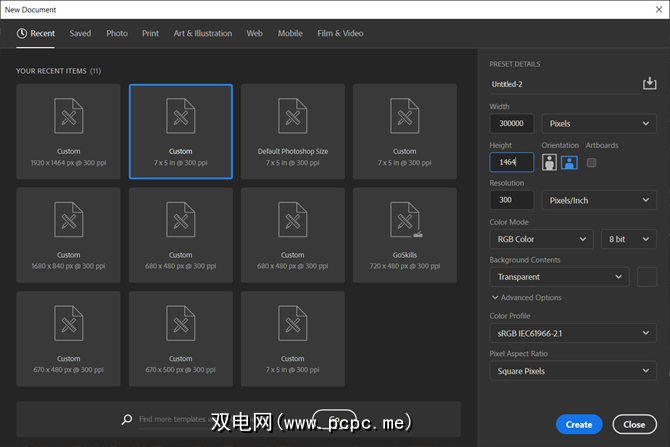Choose the Default Photoshop Size preset icon

[292, 118]
